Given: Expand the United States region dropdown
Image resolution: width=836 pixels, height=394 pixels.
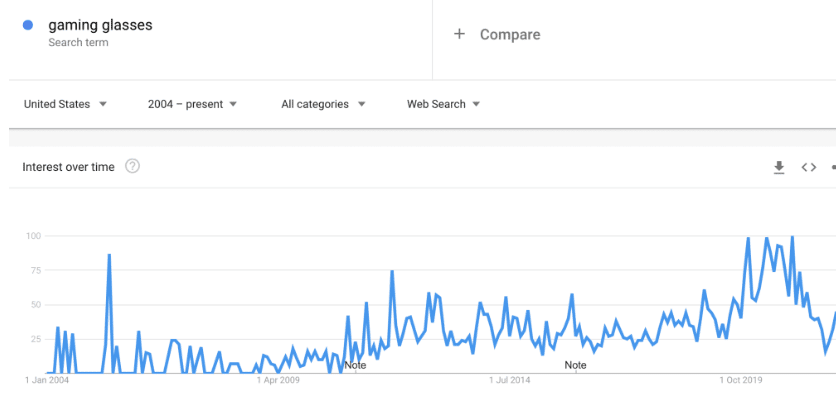Looking at the screenshot, I should pyautogui.click(x=66, y=104).
